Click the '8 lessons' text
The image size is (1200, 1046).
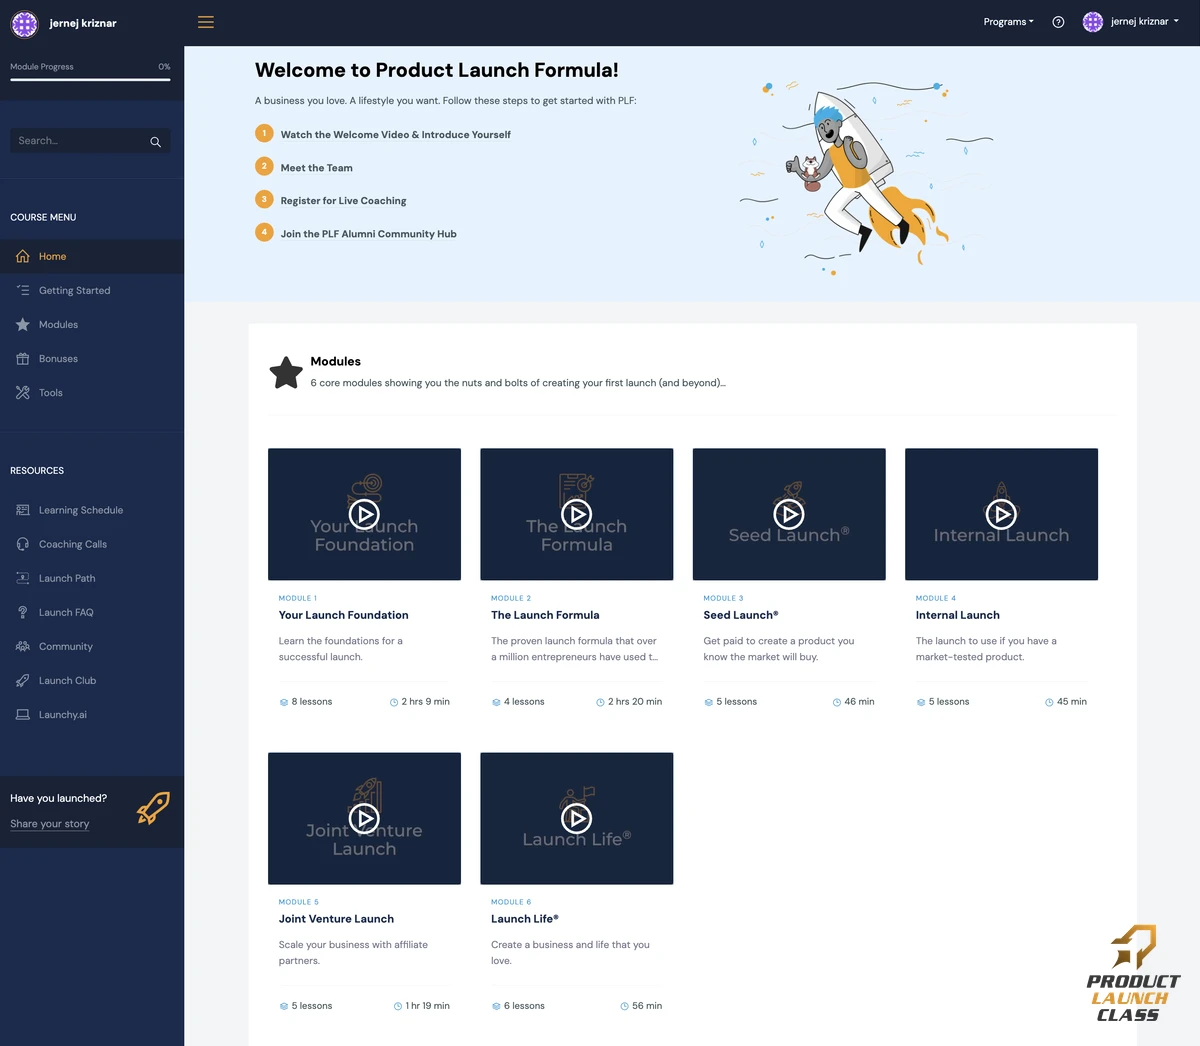tap(311, 702)
